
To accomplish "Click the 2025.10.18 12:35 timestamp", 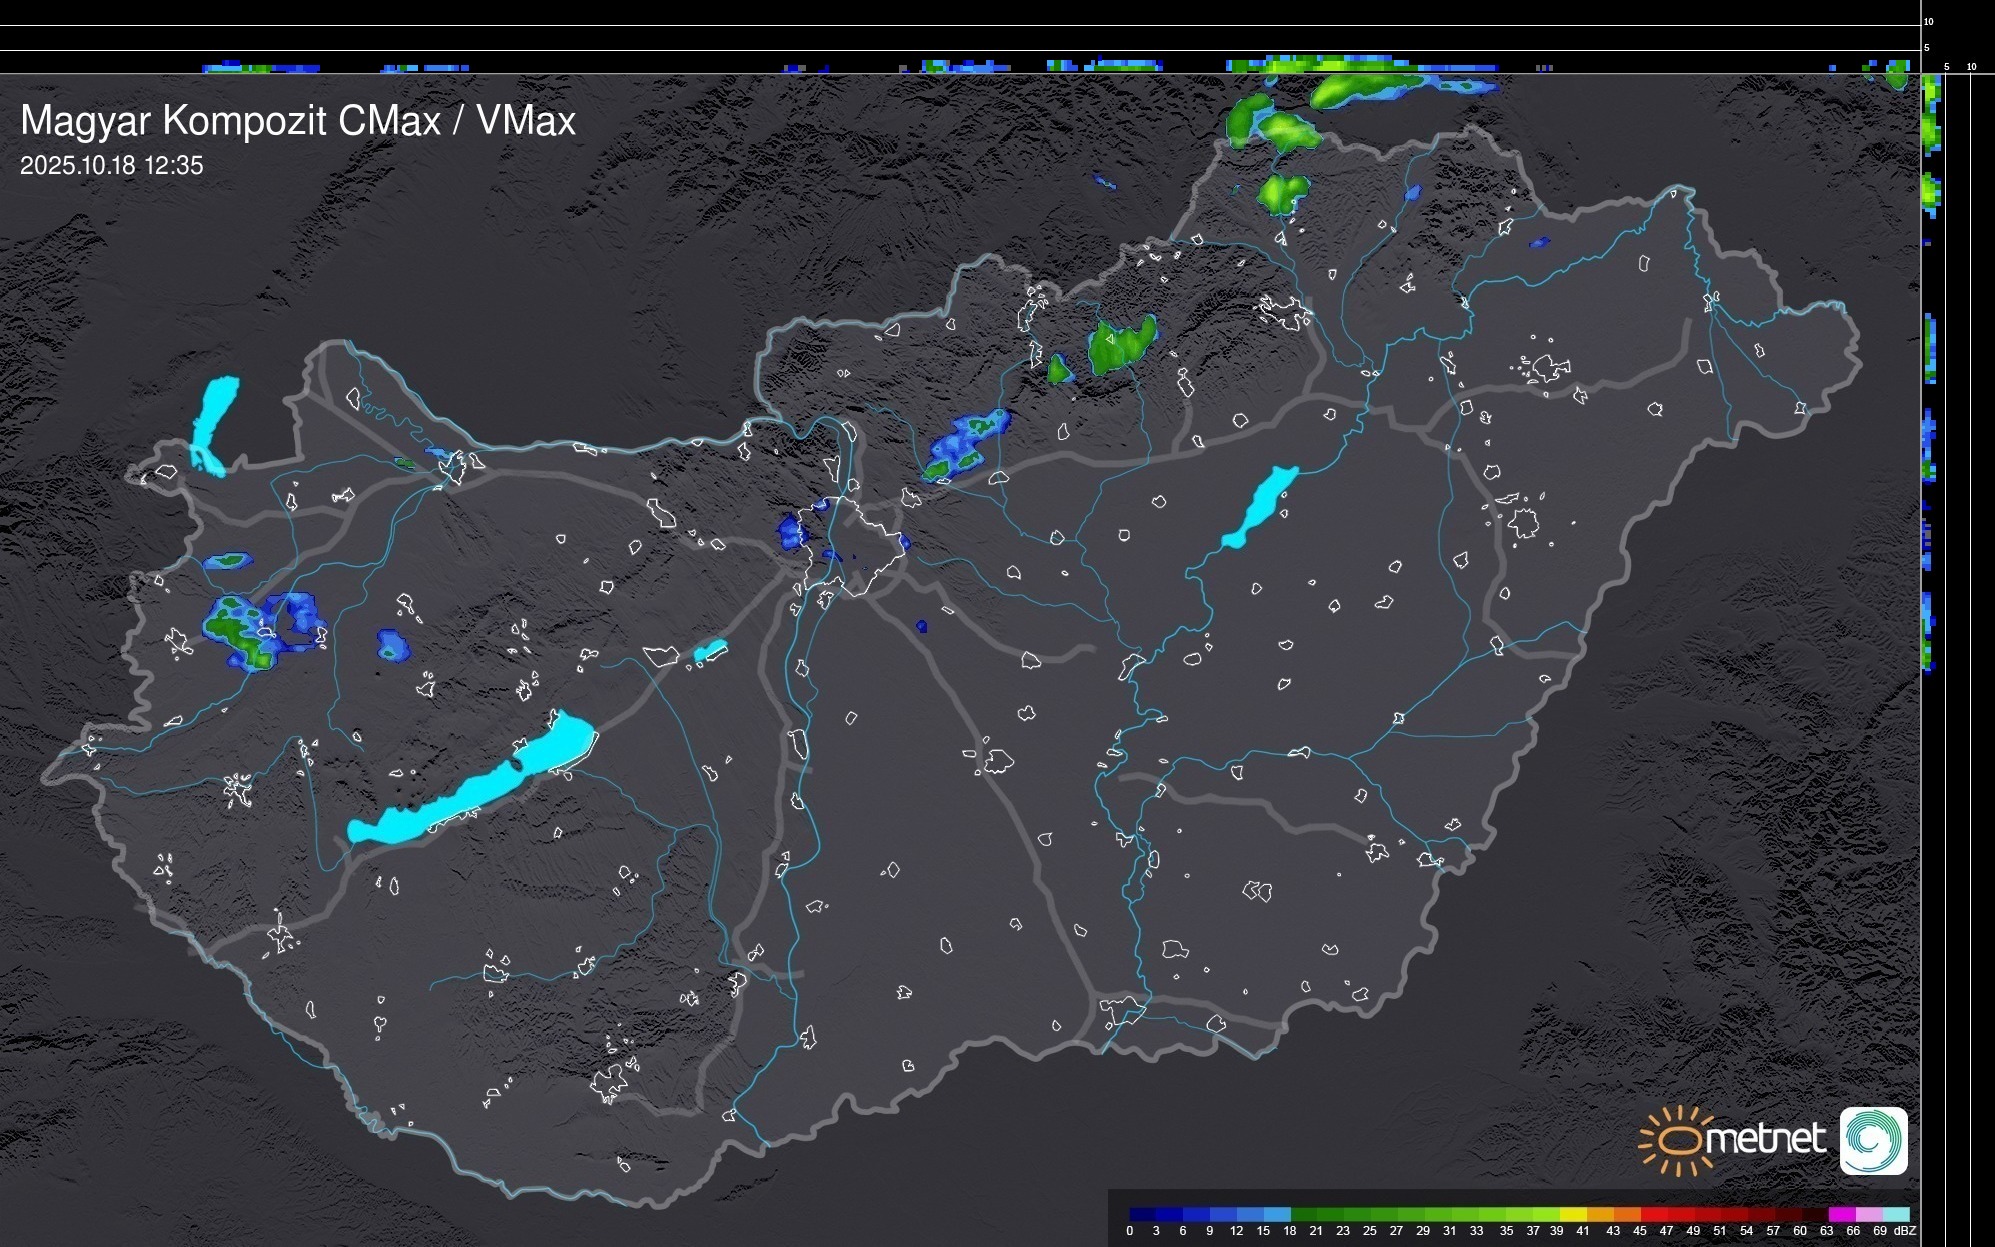I will point(111,165).
